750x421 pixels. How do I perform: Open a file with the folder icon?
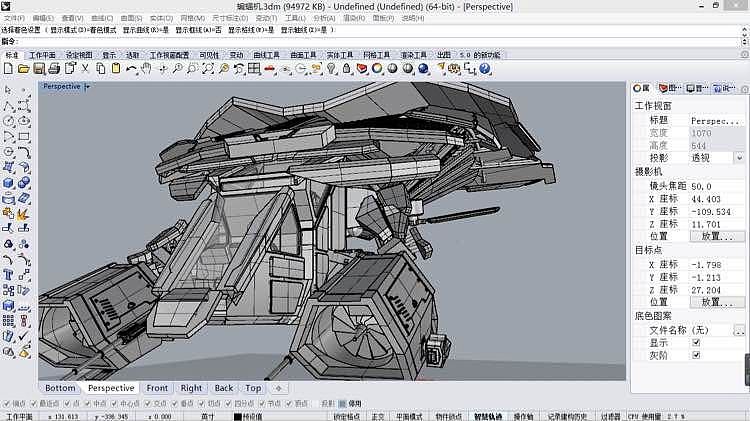pos(23,68)
